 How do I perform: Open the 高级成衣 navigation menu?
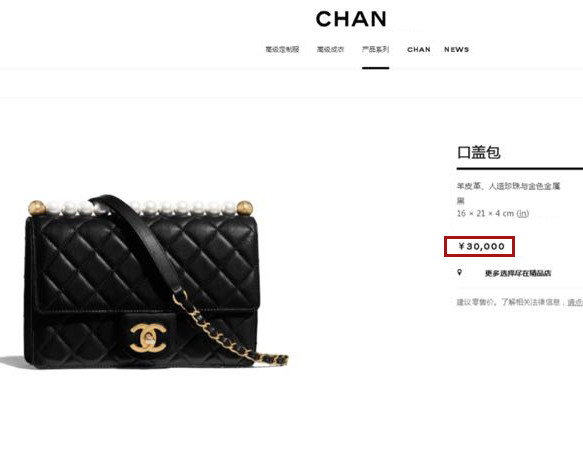tap(331, 49)
